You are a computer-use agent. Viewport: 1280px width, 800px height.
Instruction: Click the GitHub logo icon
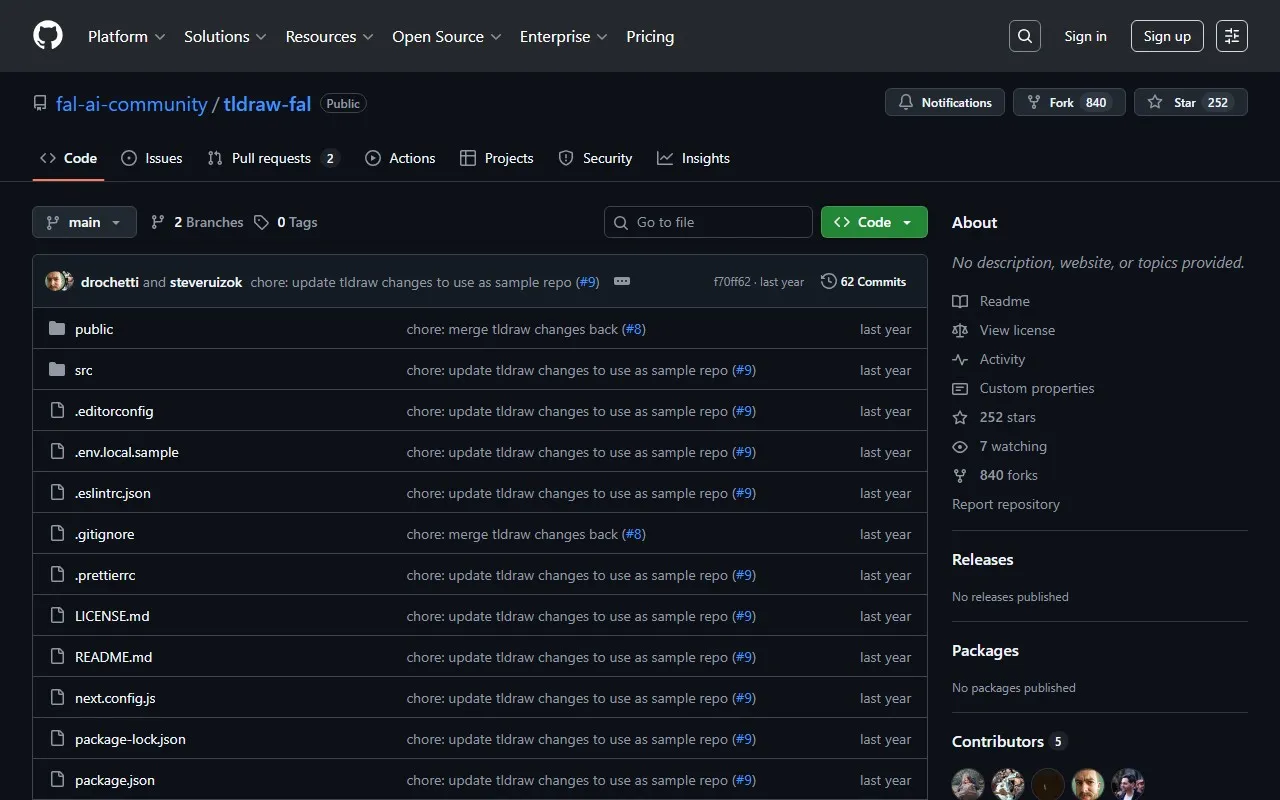click(x=48, y=36)
